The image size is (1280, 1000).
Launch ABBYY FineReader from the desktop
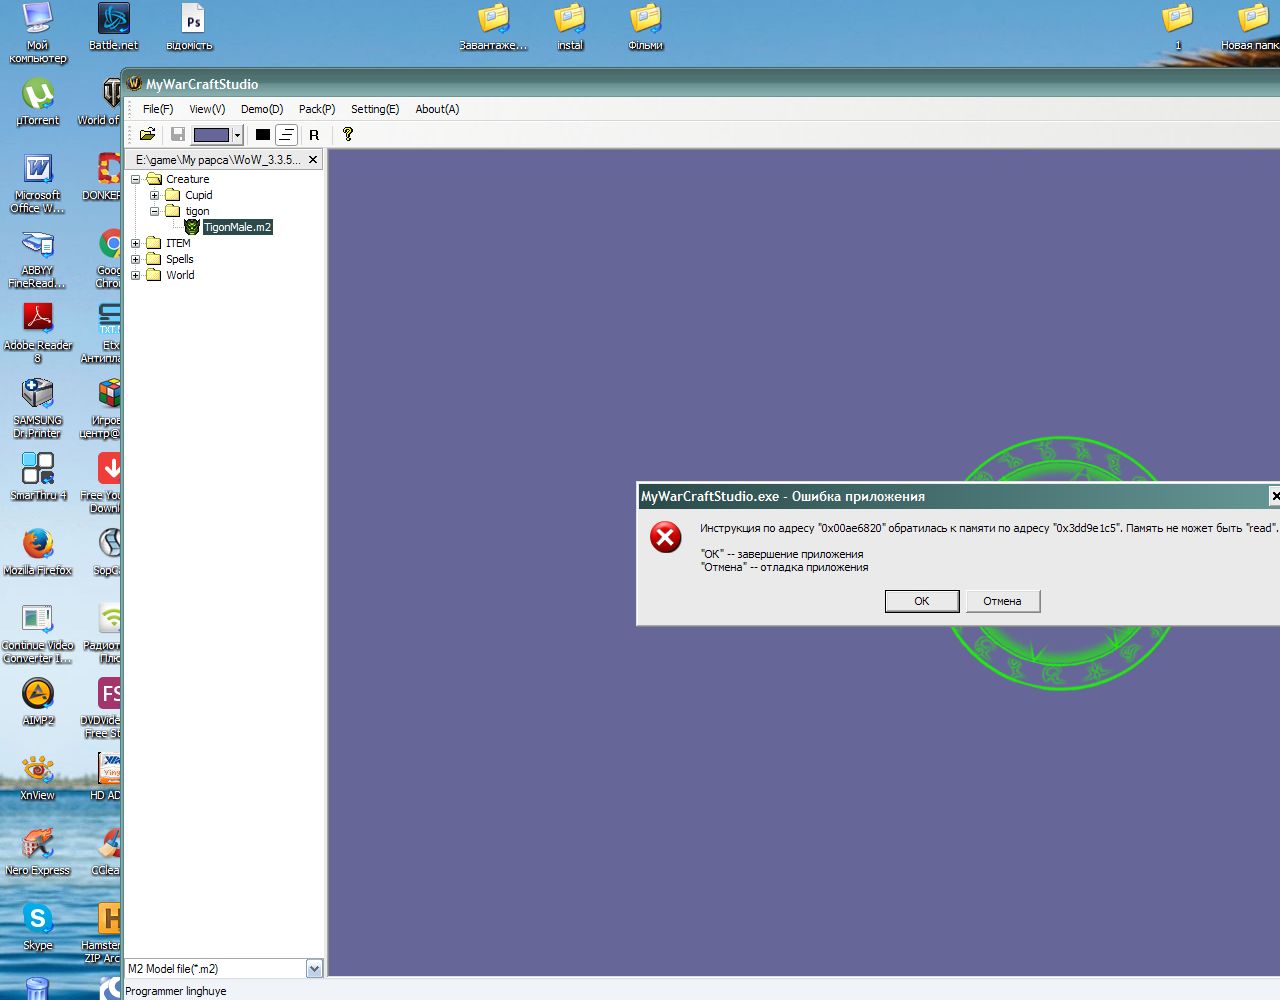[38, 258]
